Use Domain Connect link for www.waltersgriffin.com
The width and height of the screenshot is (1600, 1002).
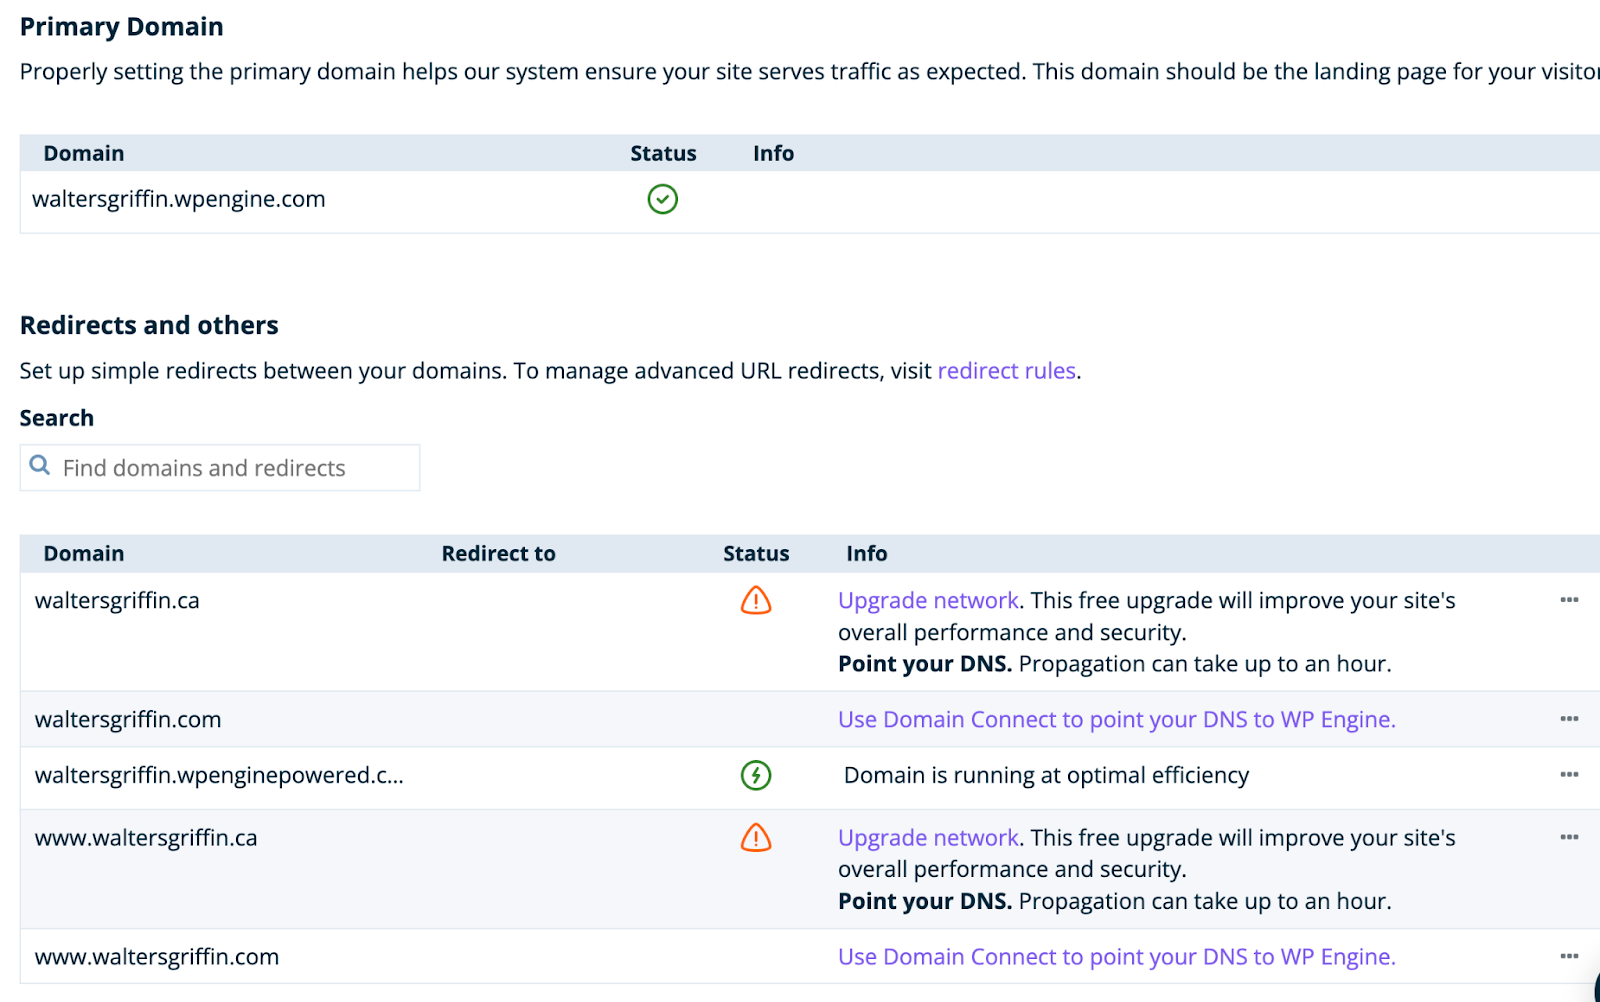(x=1117, y=956)
